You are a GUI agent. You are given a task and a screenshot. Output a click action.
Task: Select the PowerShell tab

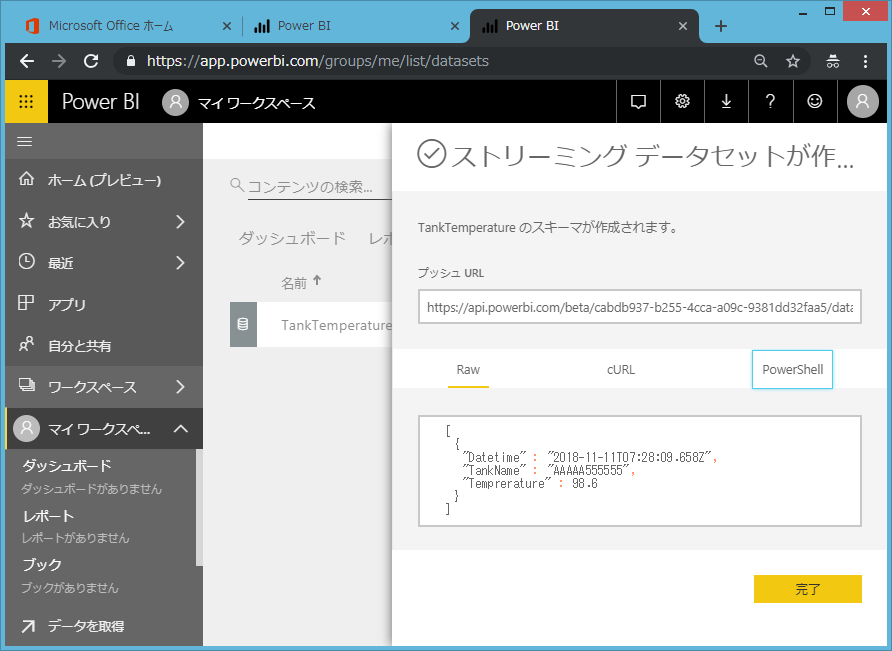(792, 369)
